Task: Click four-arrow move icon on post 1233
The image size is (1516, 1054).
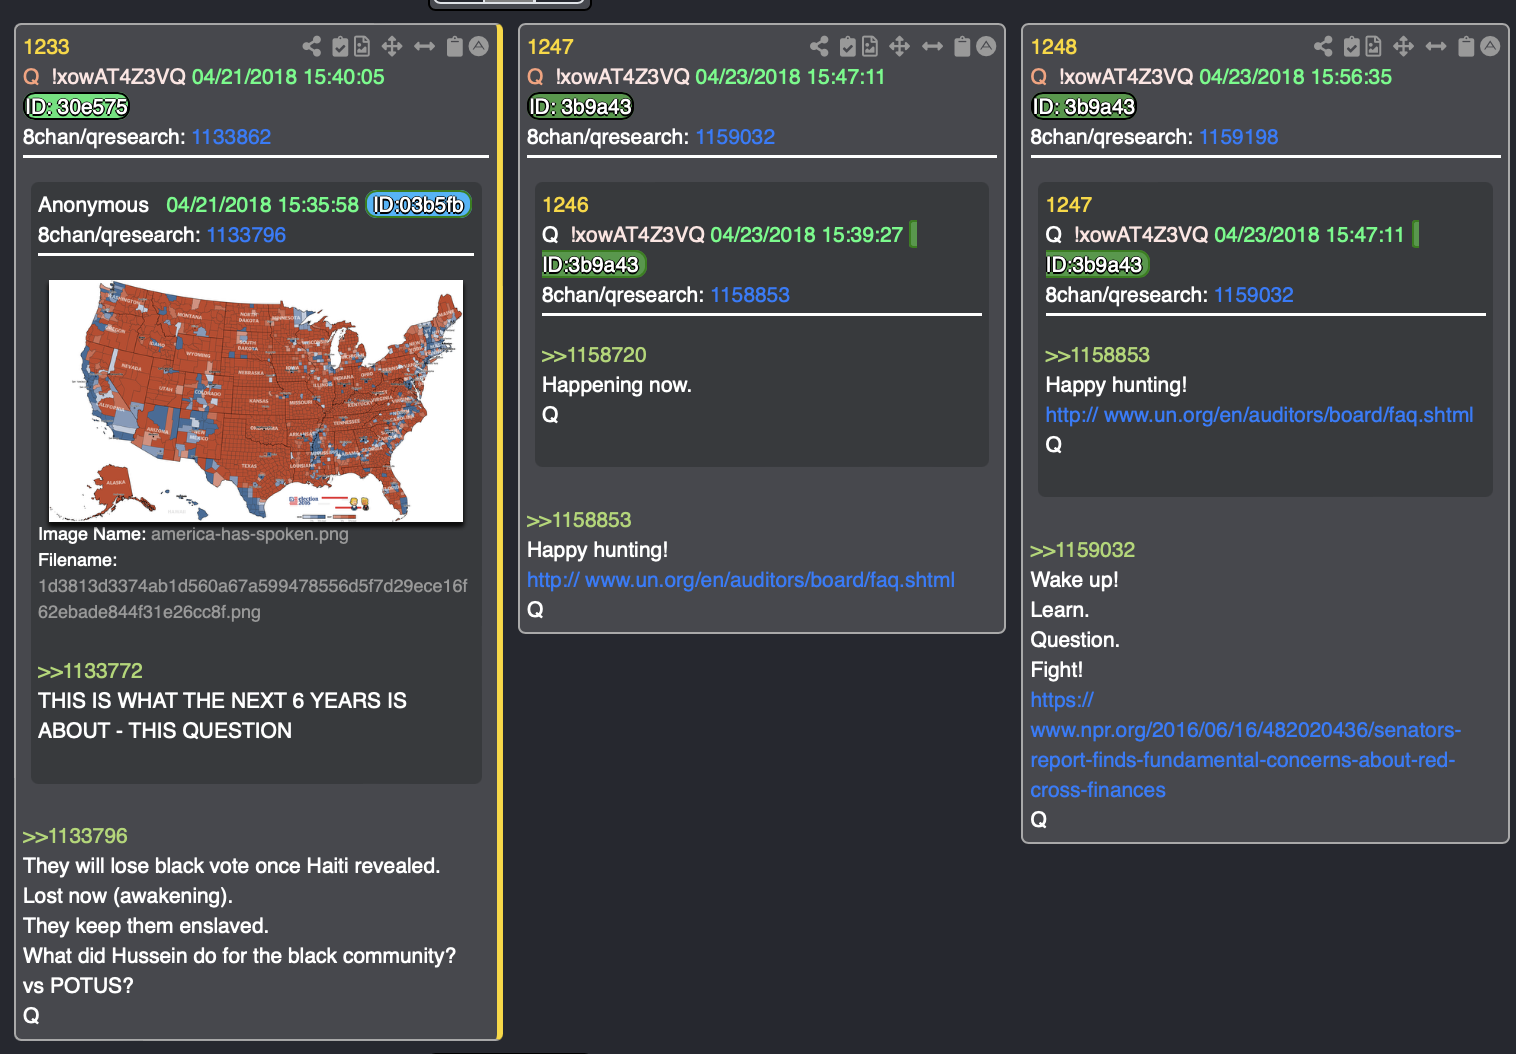Action: click(392, 46)
